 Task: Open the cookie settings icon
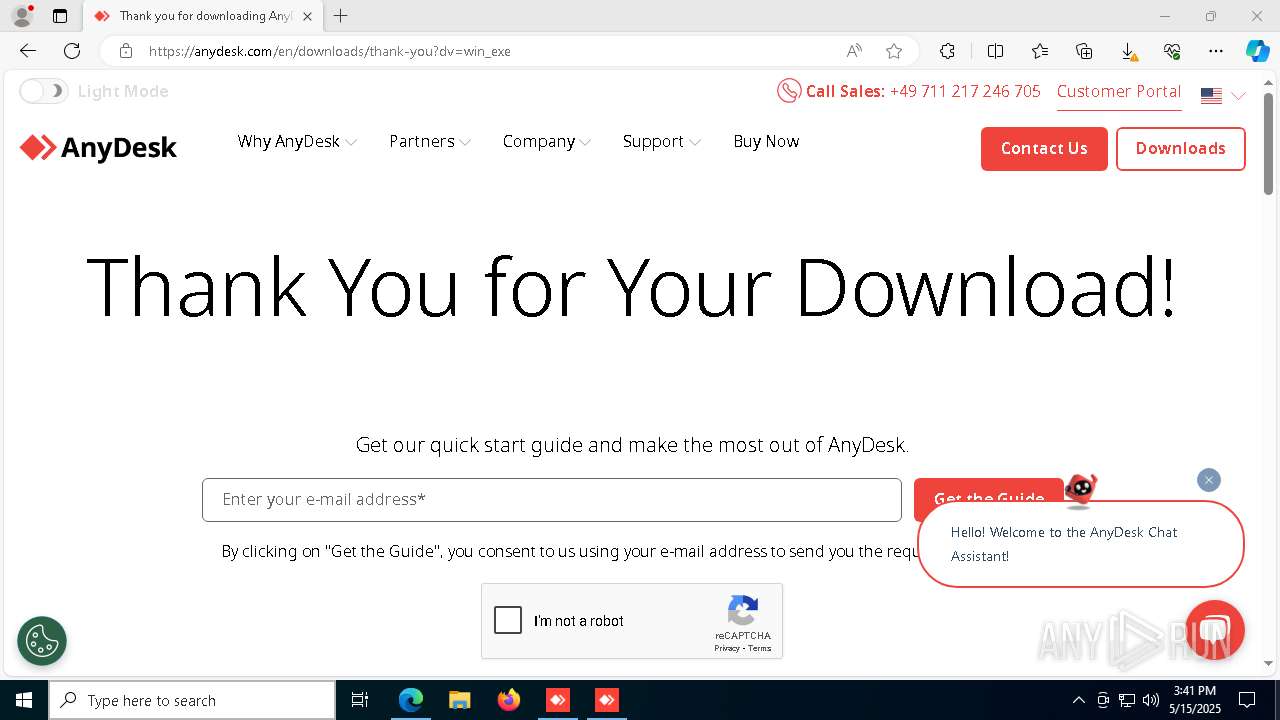tap(42, 640)
